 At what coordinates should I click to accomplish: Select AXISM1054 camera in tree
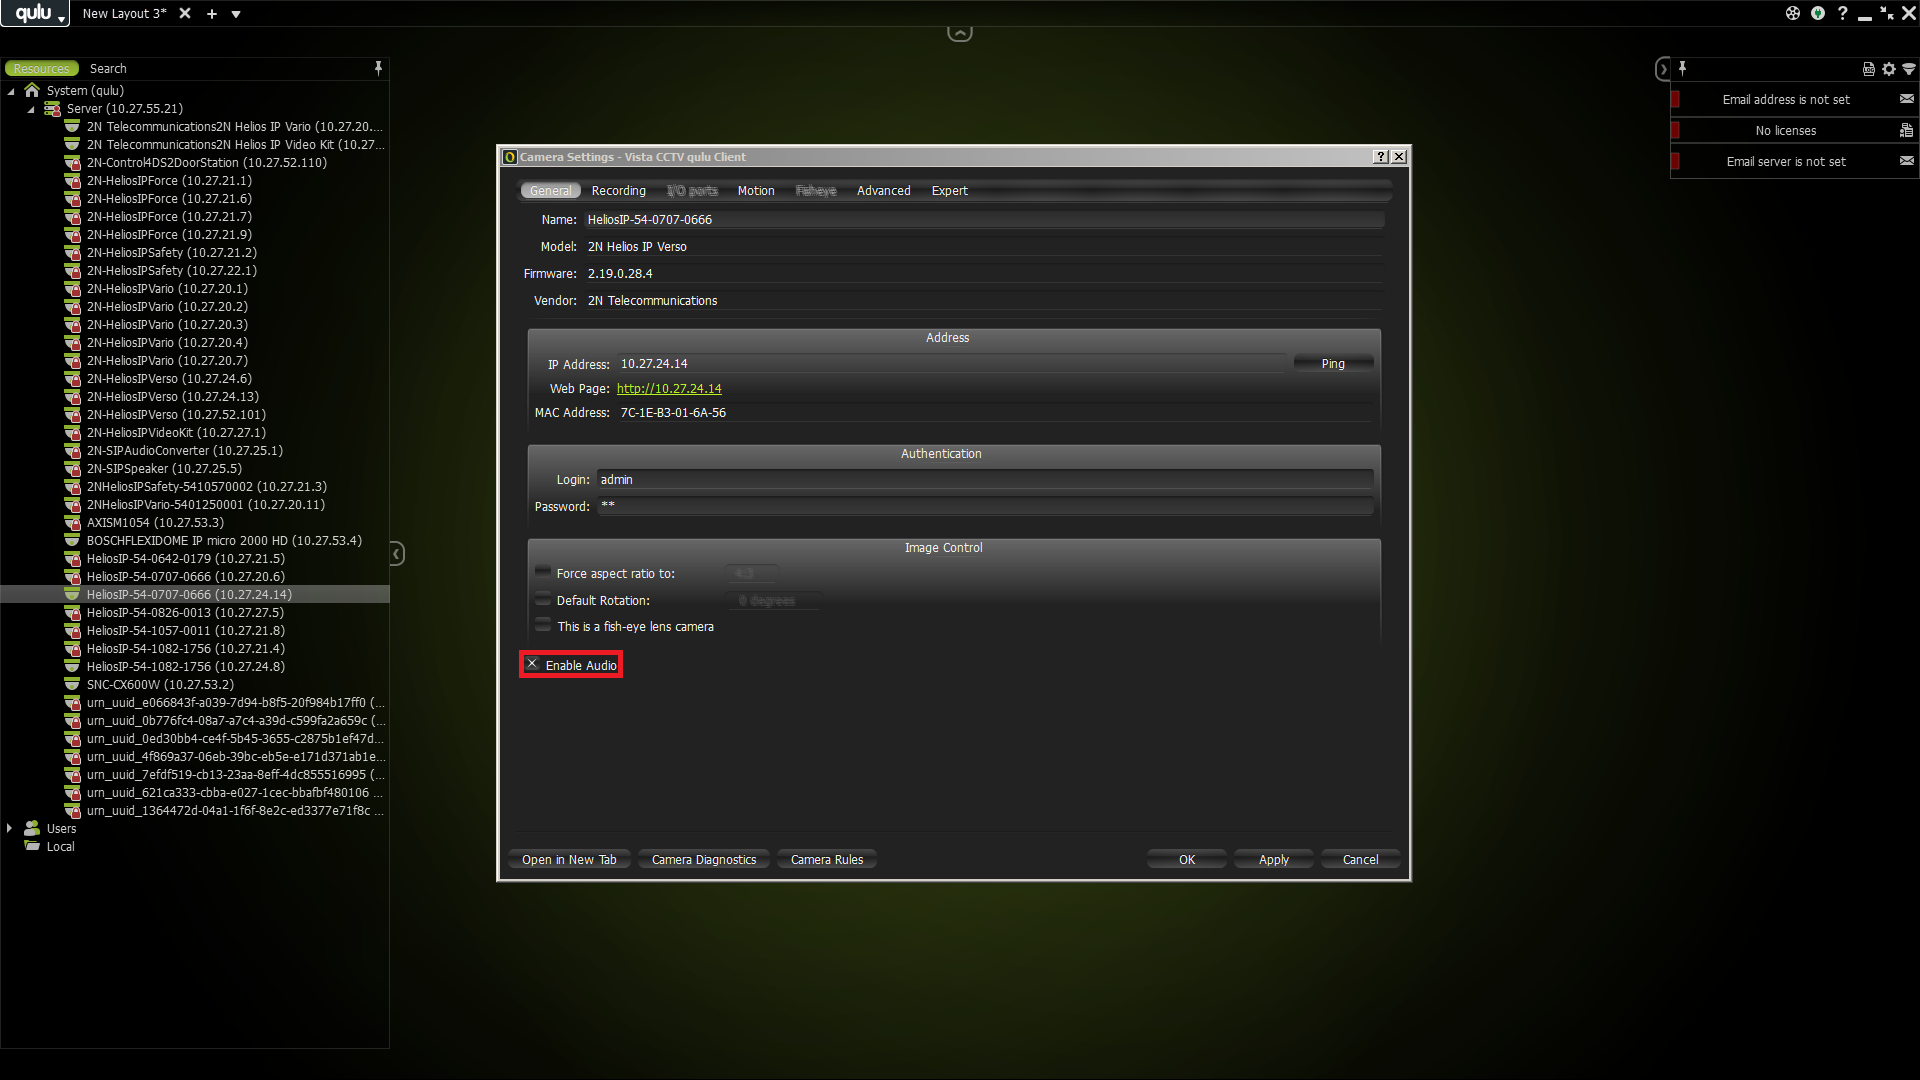pyautogui.click(x=155, y=523)
